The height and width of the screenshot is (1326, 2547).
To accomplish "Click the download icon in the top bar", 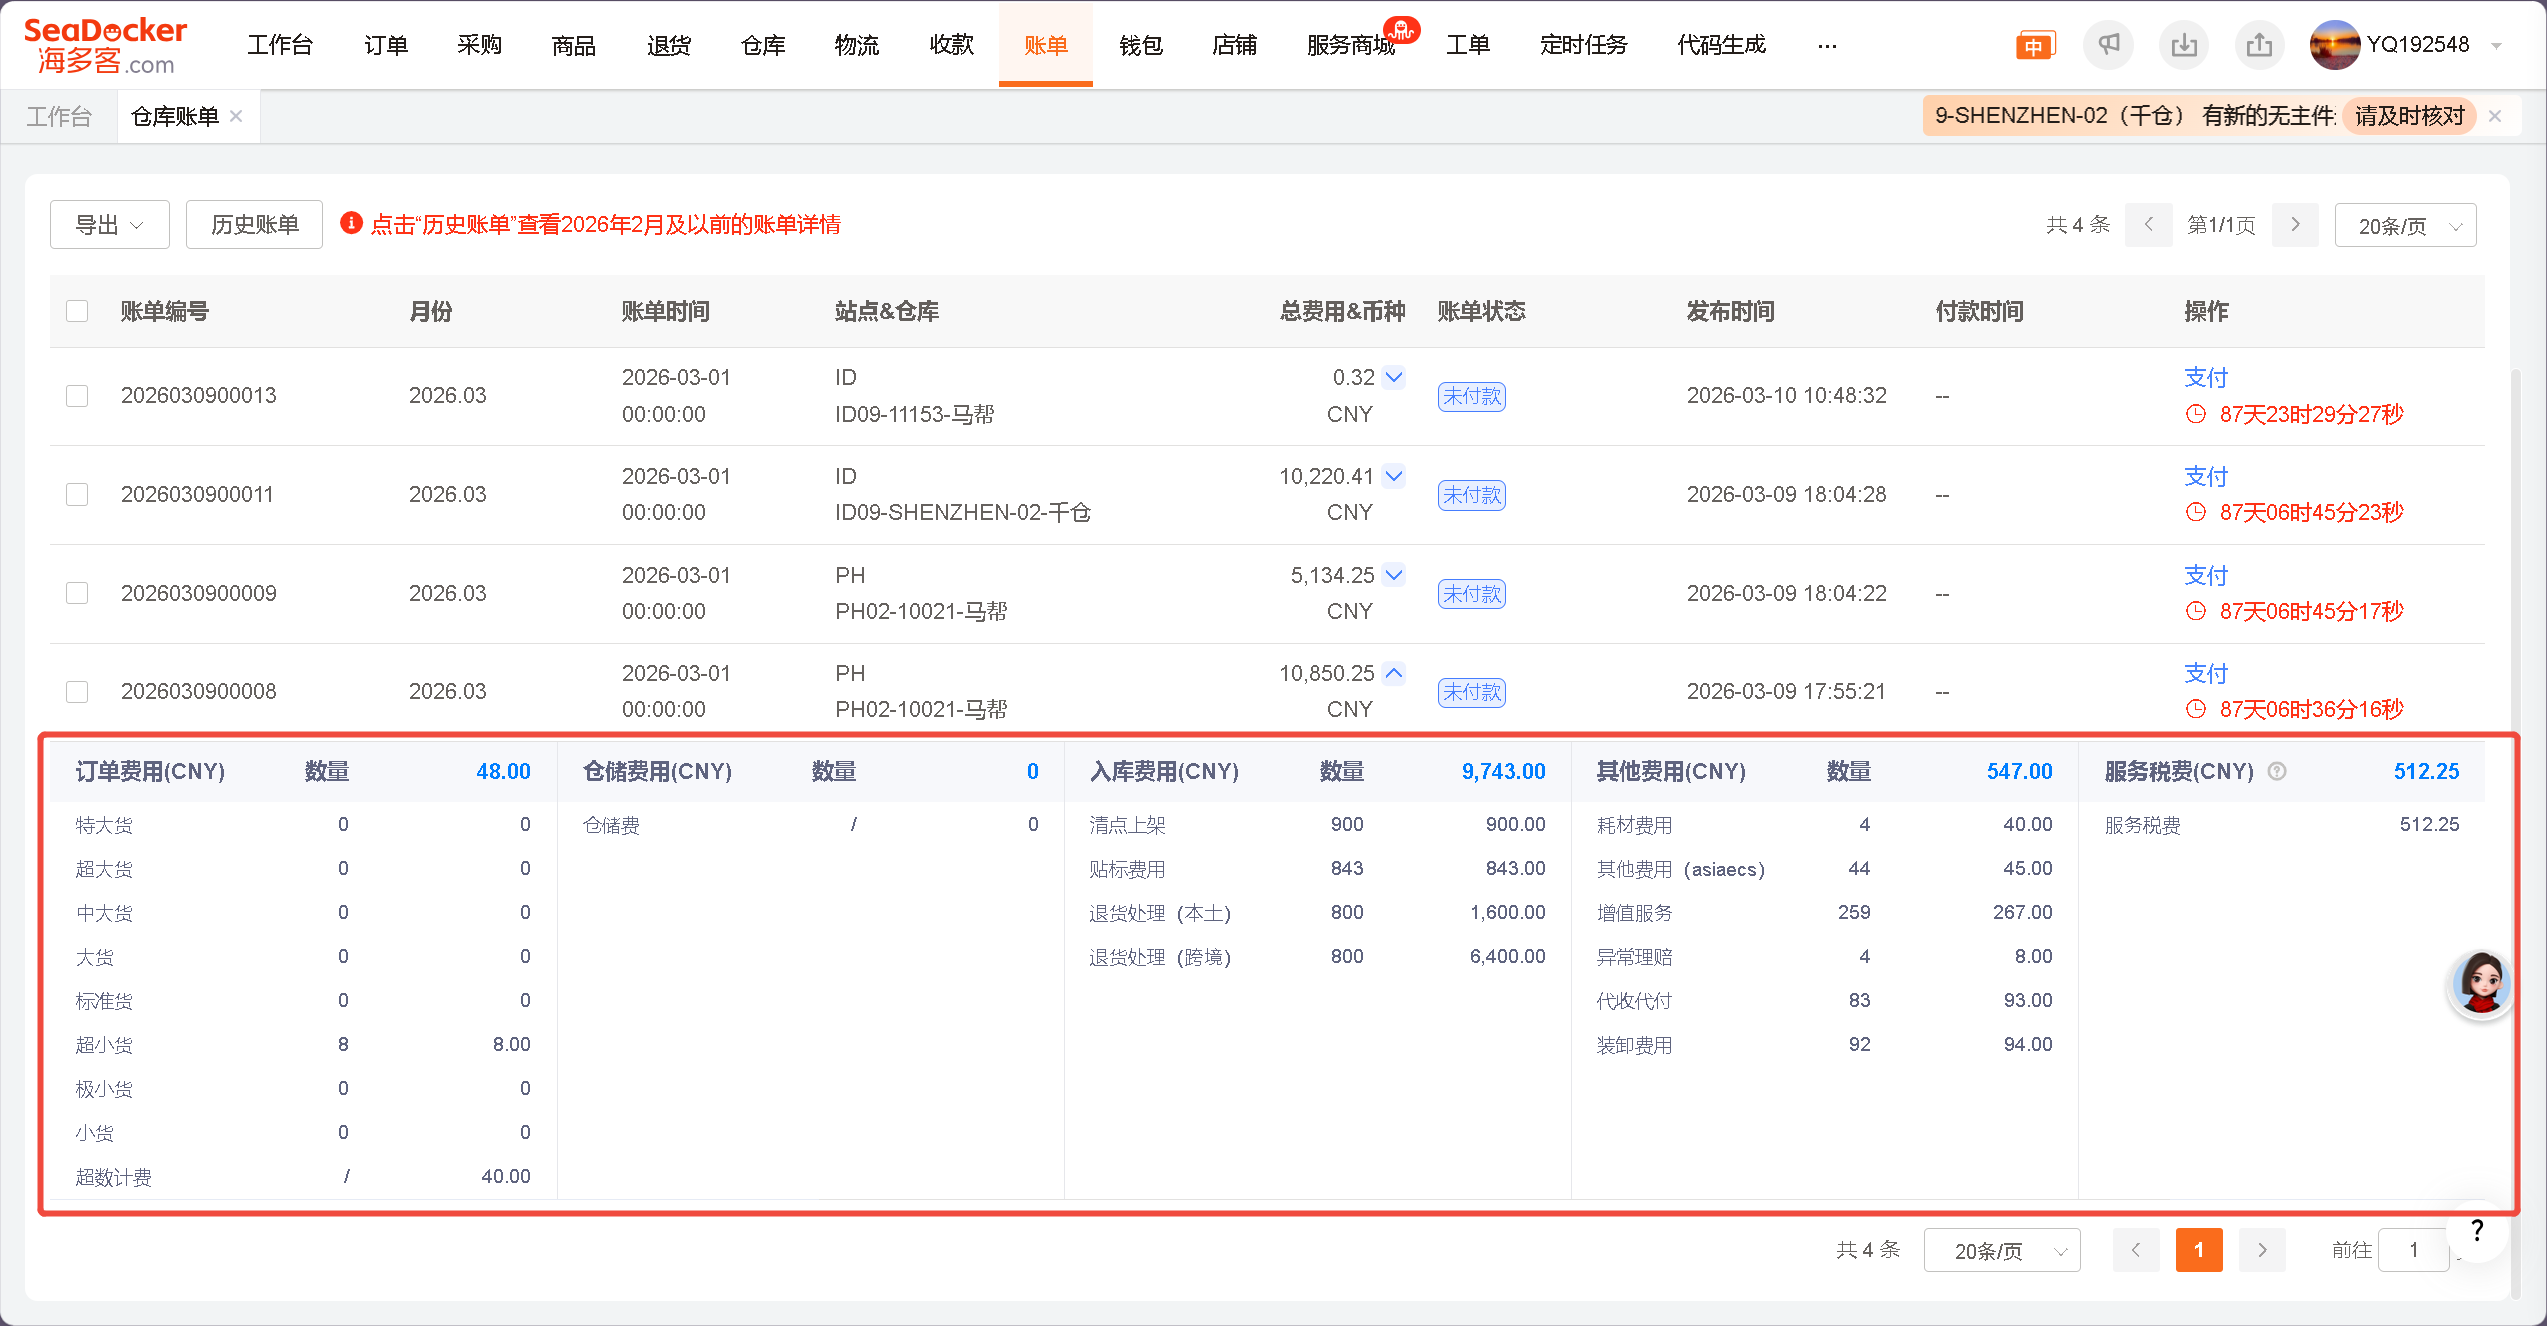I will click(x=2184, y=44).
